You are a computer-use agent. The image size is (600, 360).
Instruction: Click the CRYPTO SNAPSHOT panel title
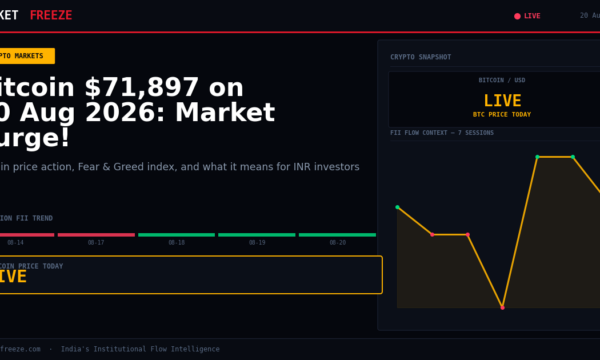pos(421,57)
